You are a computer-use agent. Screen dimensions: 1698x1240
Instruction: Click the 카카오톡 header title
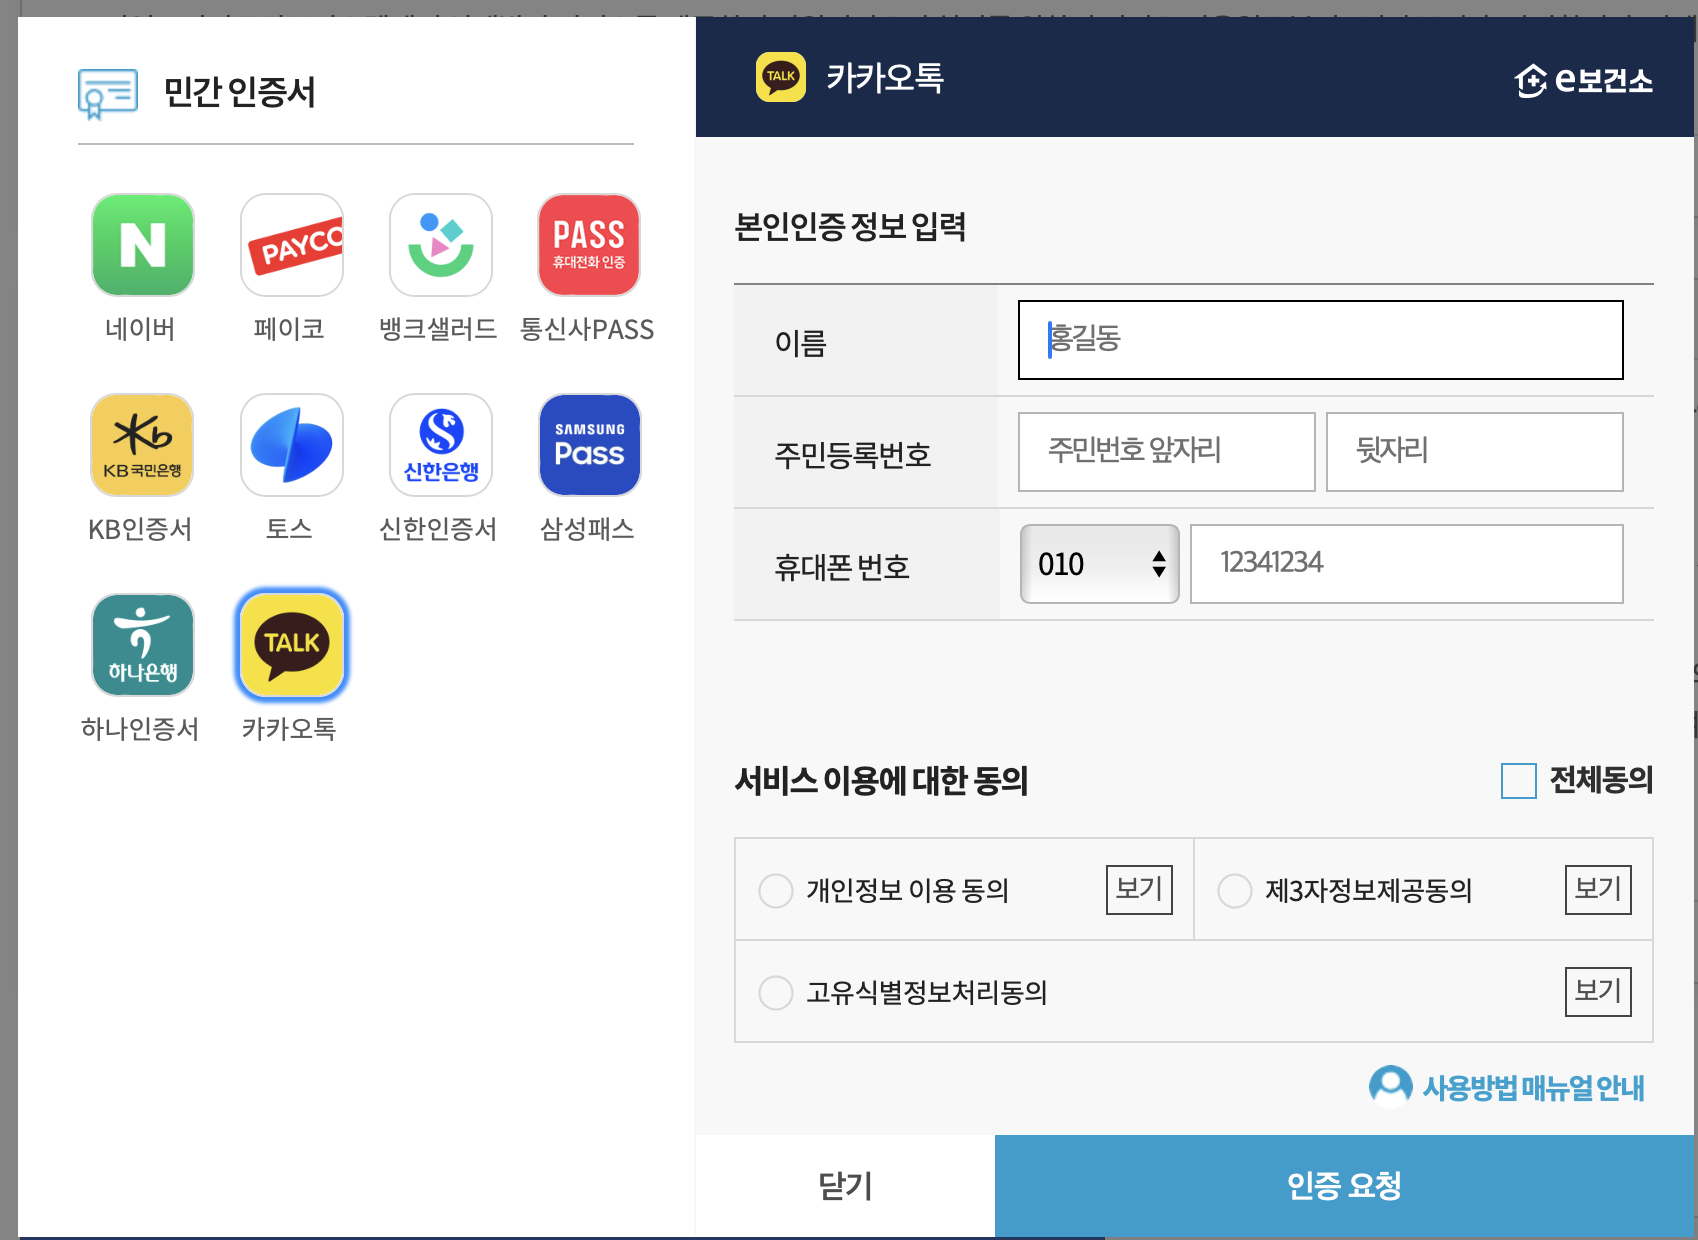(885, 78)
